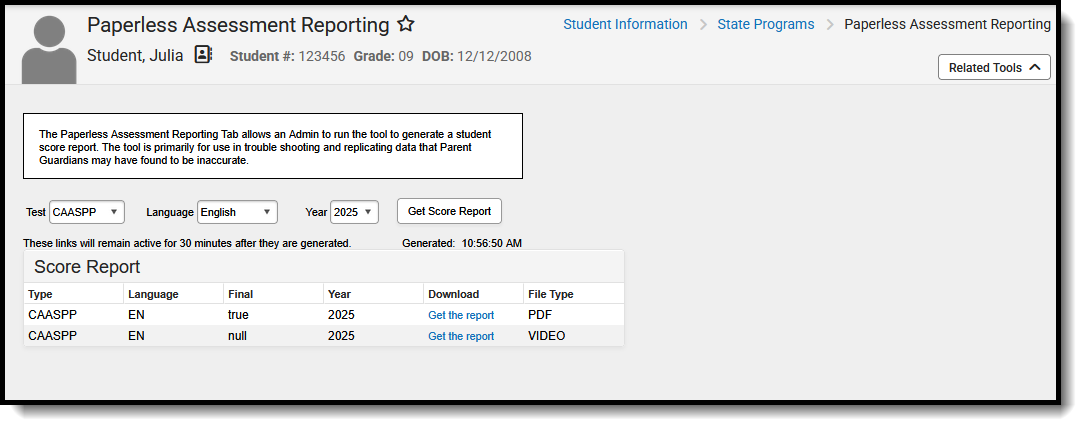
Task: Click the generated time 10:56:50 AM
Action: coord(492,243)
